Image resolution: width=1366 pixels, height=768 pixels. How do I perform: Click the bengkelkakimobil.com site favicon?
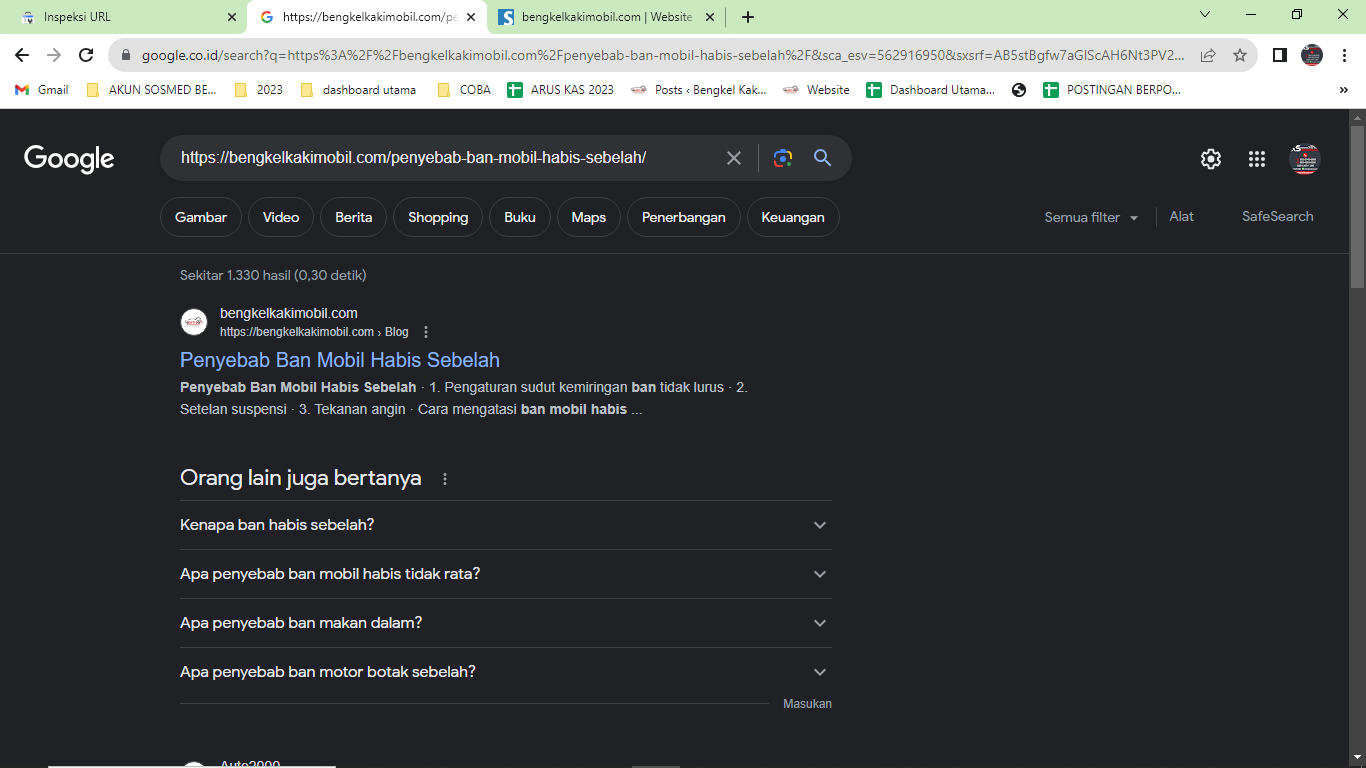194,322
